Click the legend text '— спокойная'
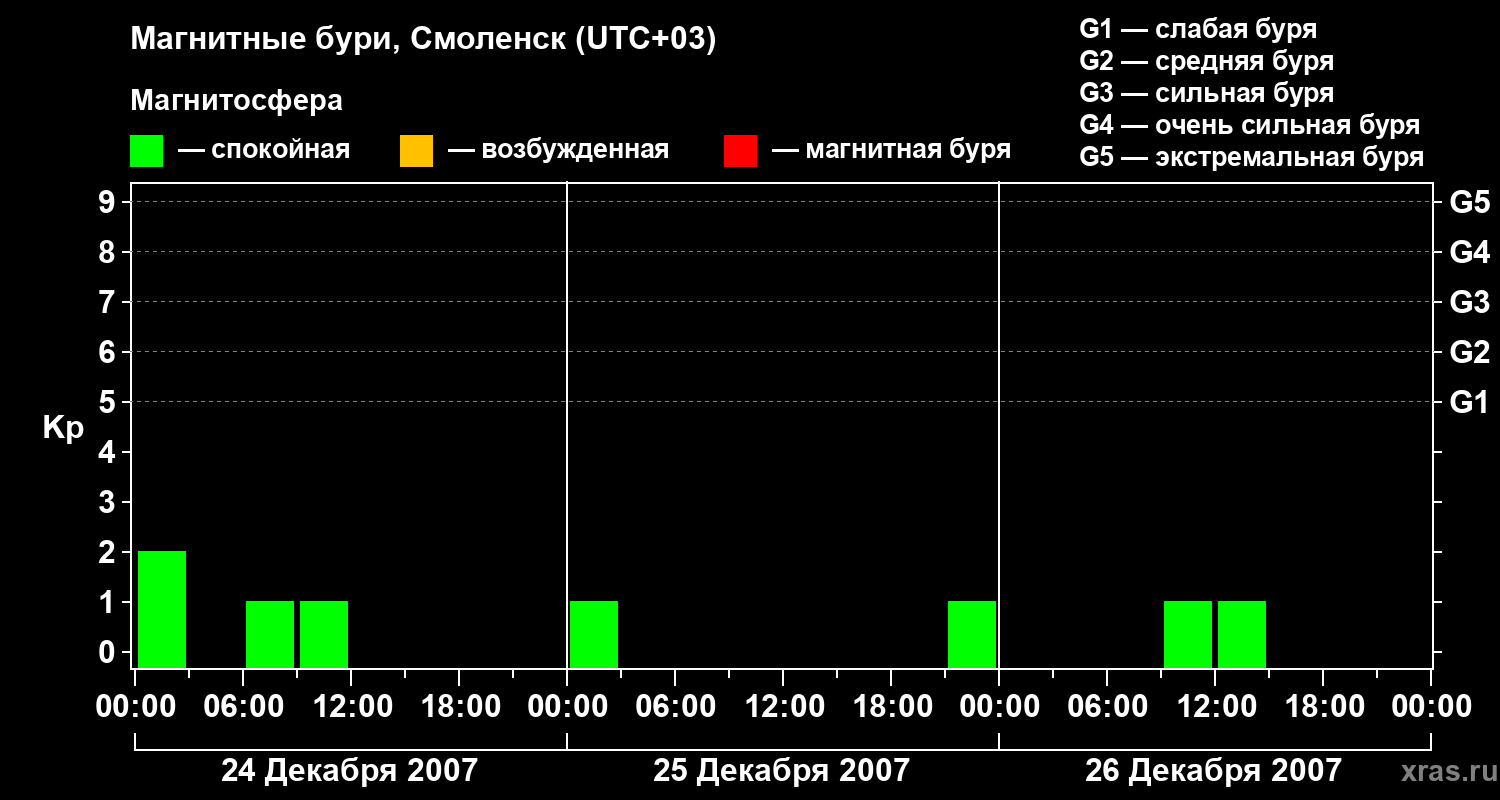Screen dimensions: 1500x800 click(264, 151)
